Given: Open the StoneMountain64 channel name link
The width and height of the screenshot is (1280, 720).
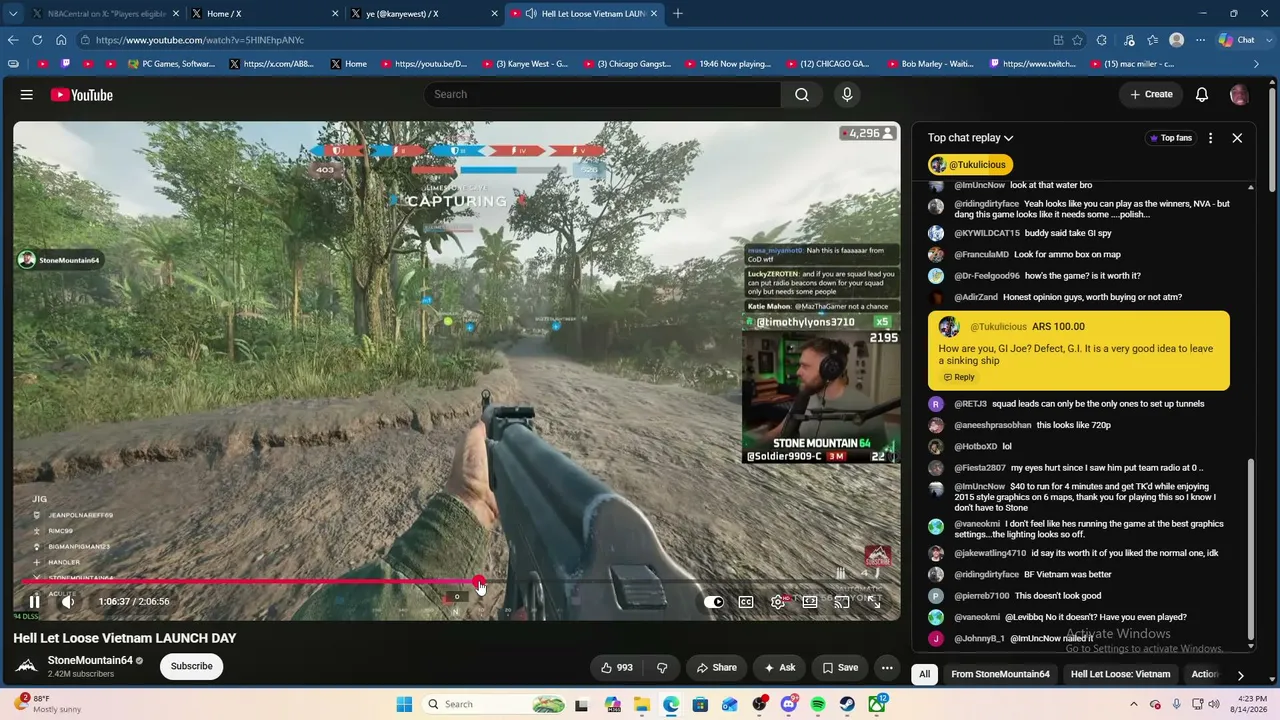Looking at the screenshot, I should pyautogui.click(x=90, y=660).
